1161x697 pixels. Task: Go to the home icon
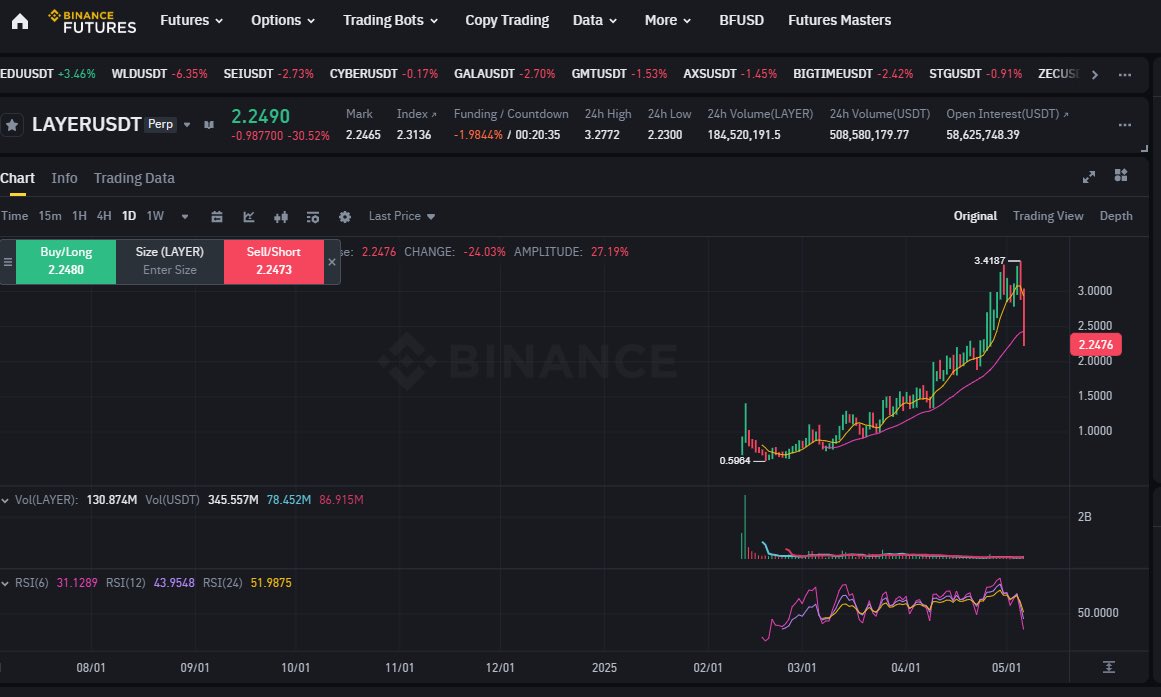click(x=20, y=21)
